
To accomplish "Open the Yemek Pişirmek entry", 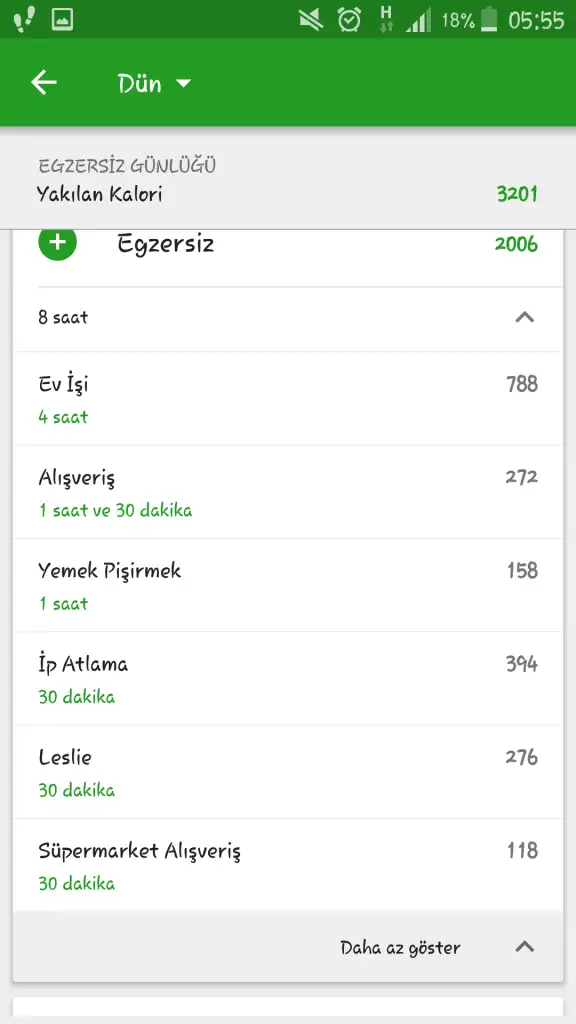I will coord(288,586).
